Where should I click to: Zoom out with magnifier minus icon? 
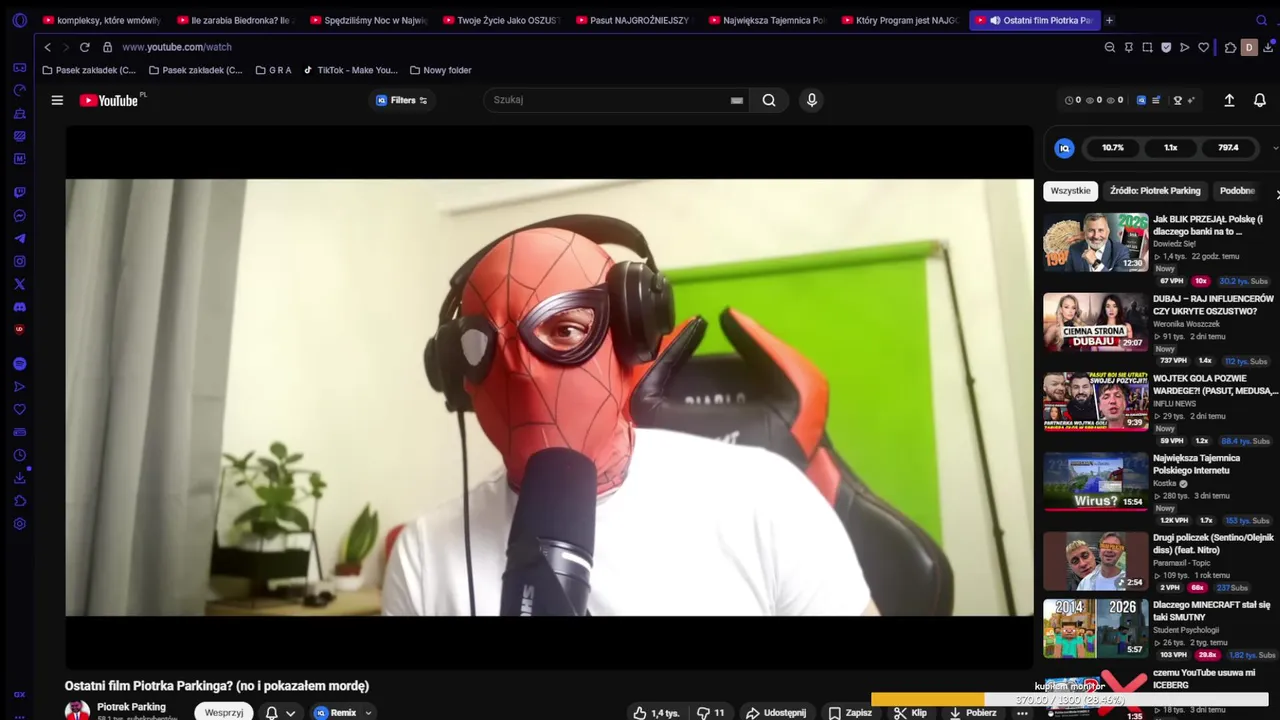1109,47
